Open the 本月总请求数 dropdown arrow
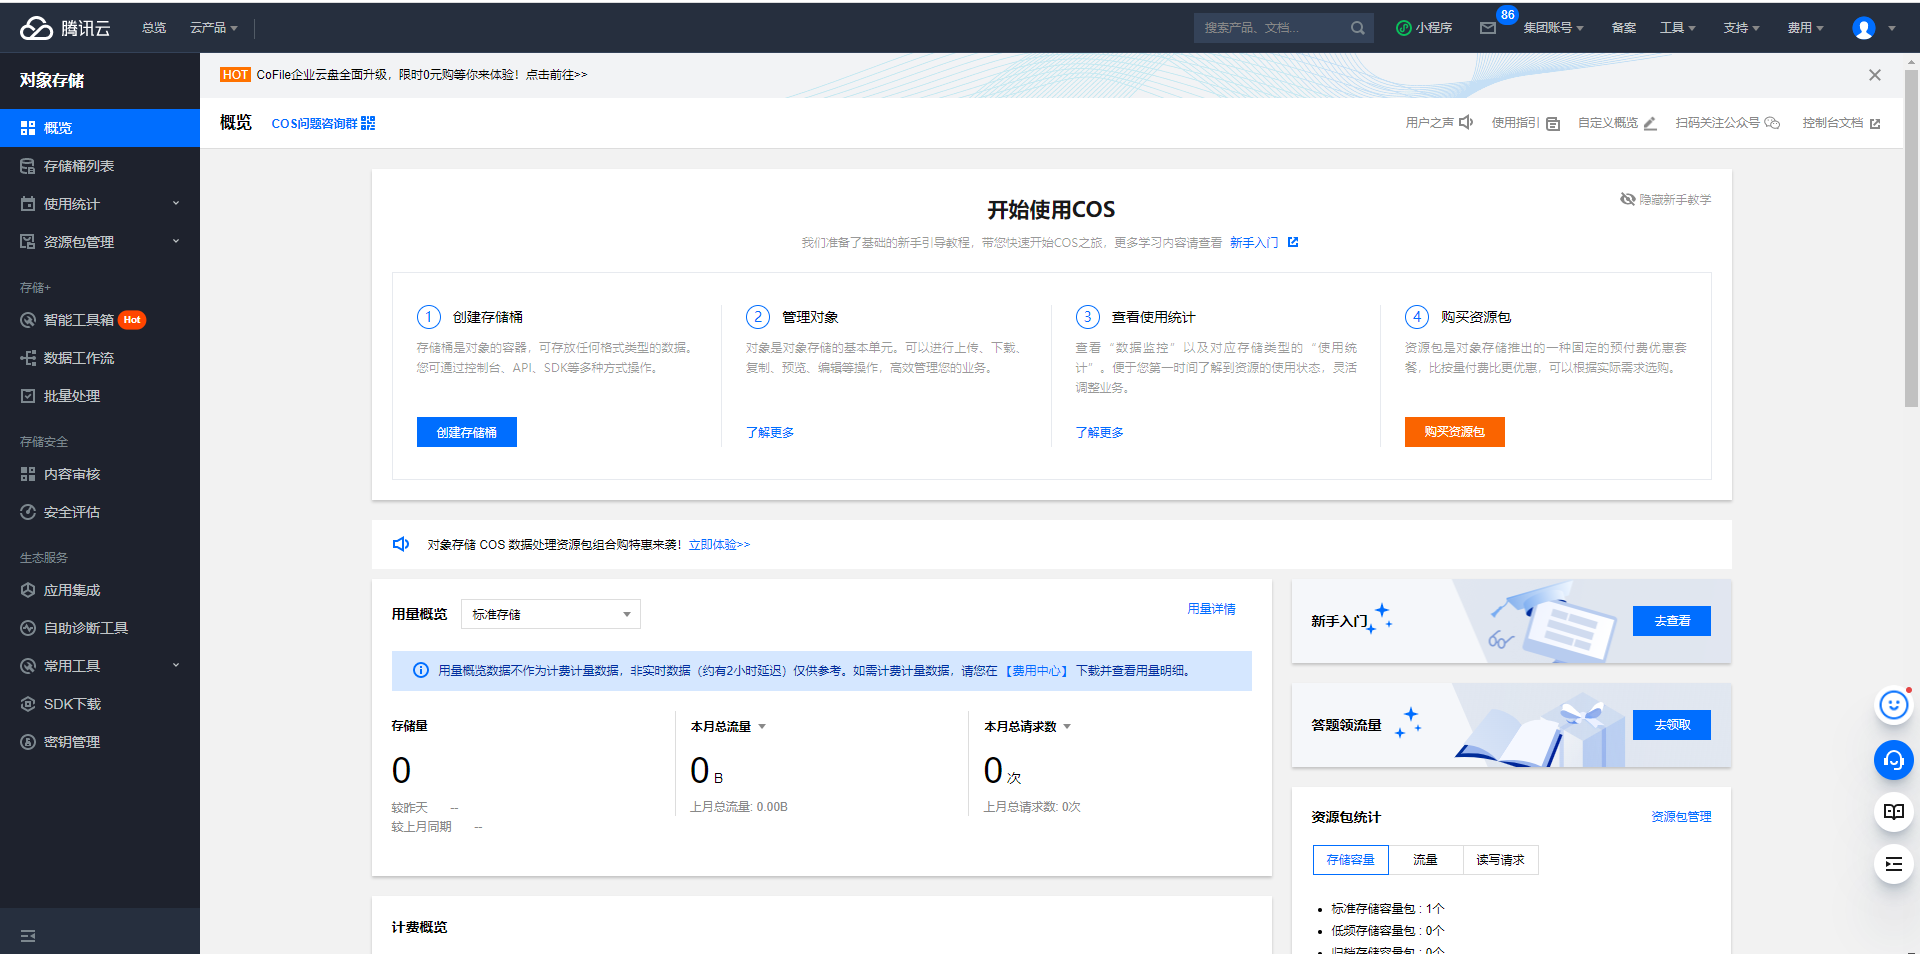The height and width of the screenshot is (954, 1920). coord(1067,726)
